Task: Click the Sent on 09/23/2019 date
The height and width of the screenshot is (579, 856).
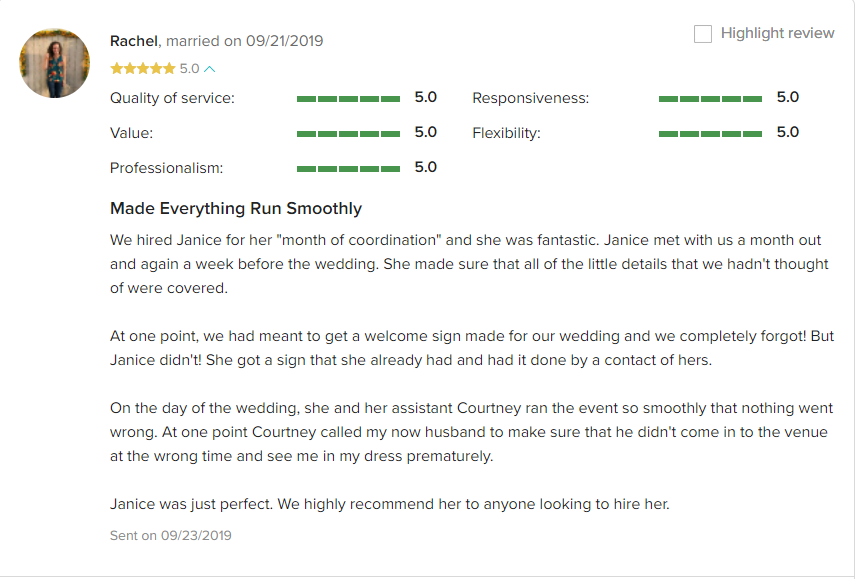Action: pos(171,535)
